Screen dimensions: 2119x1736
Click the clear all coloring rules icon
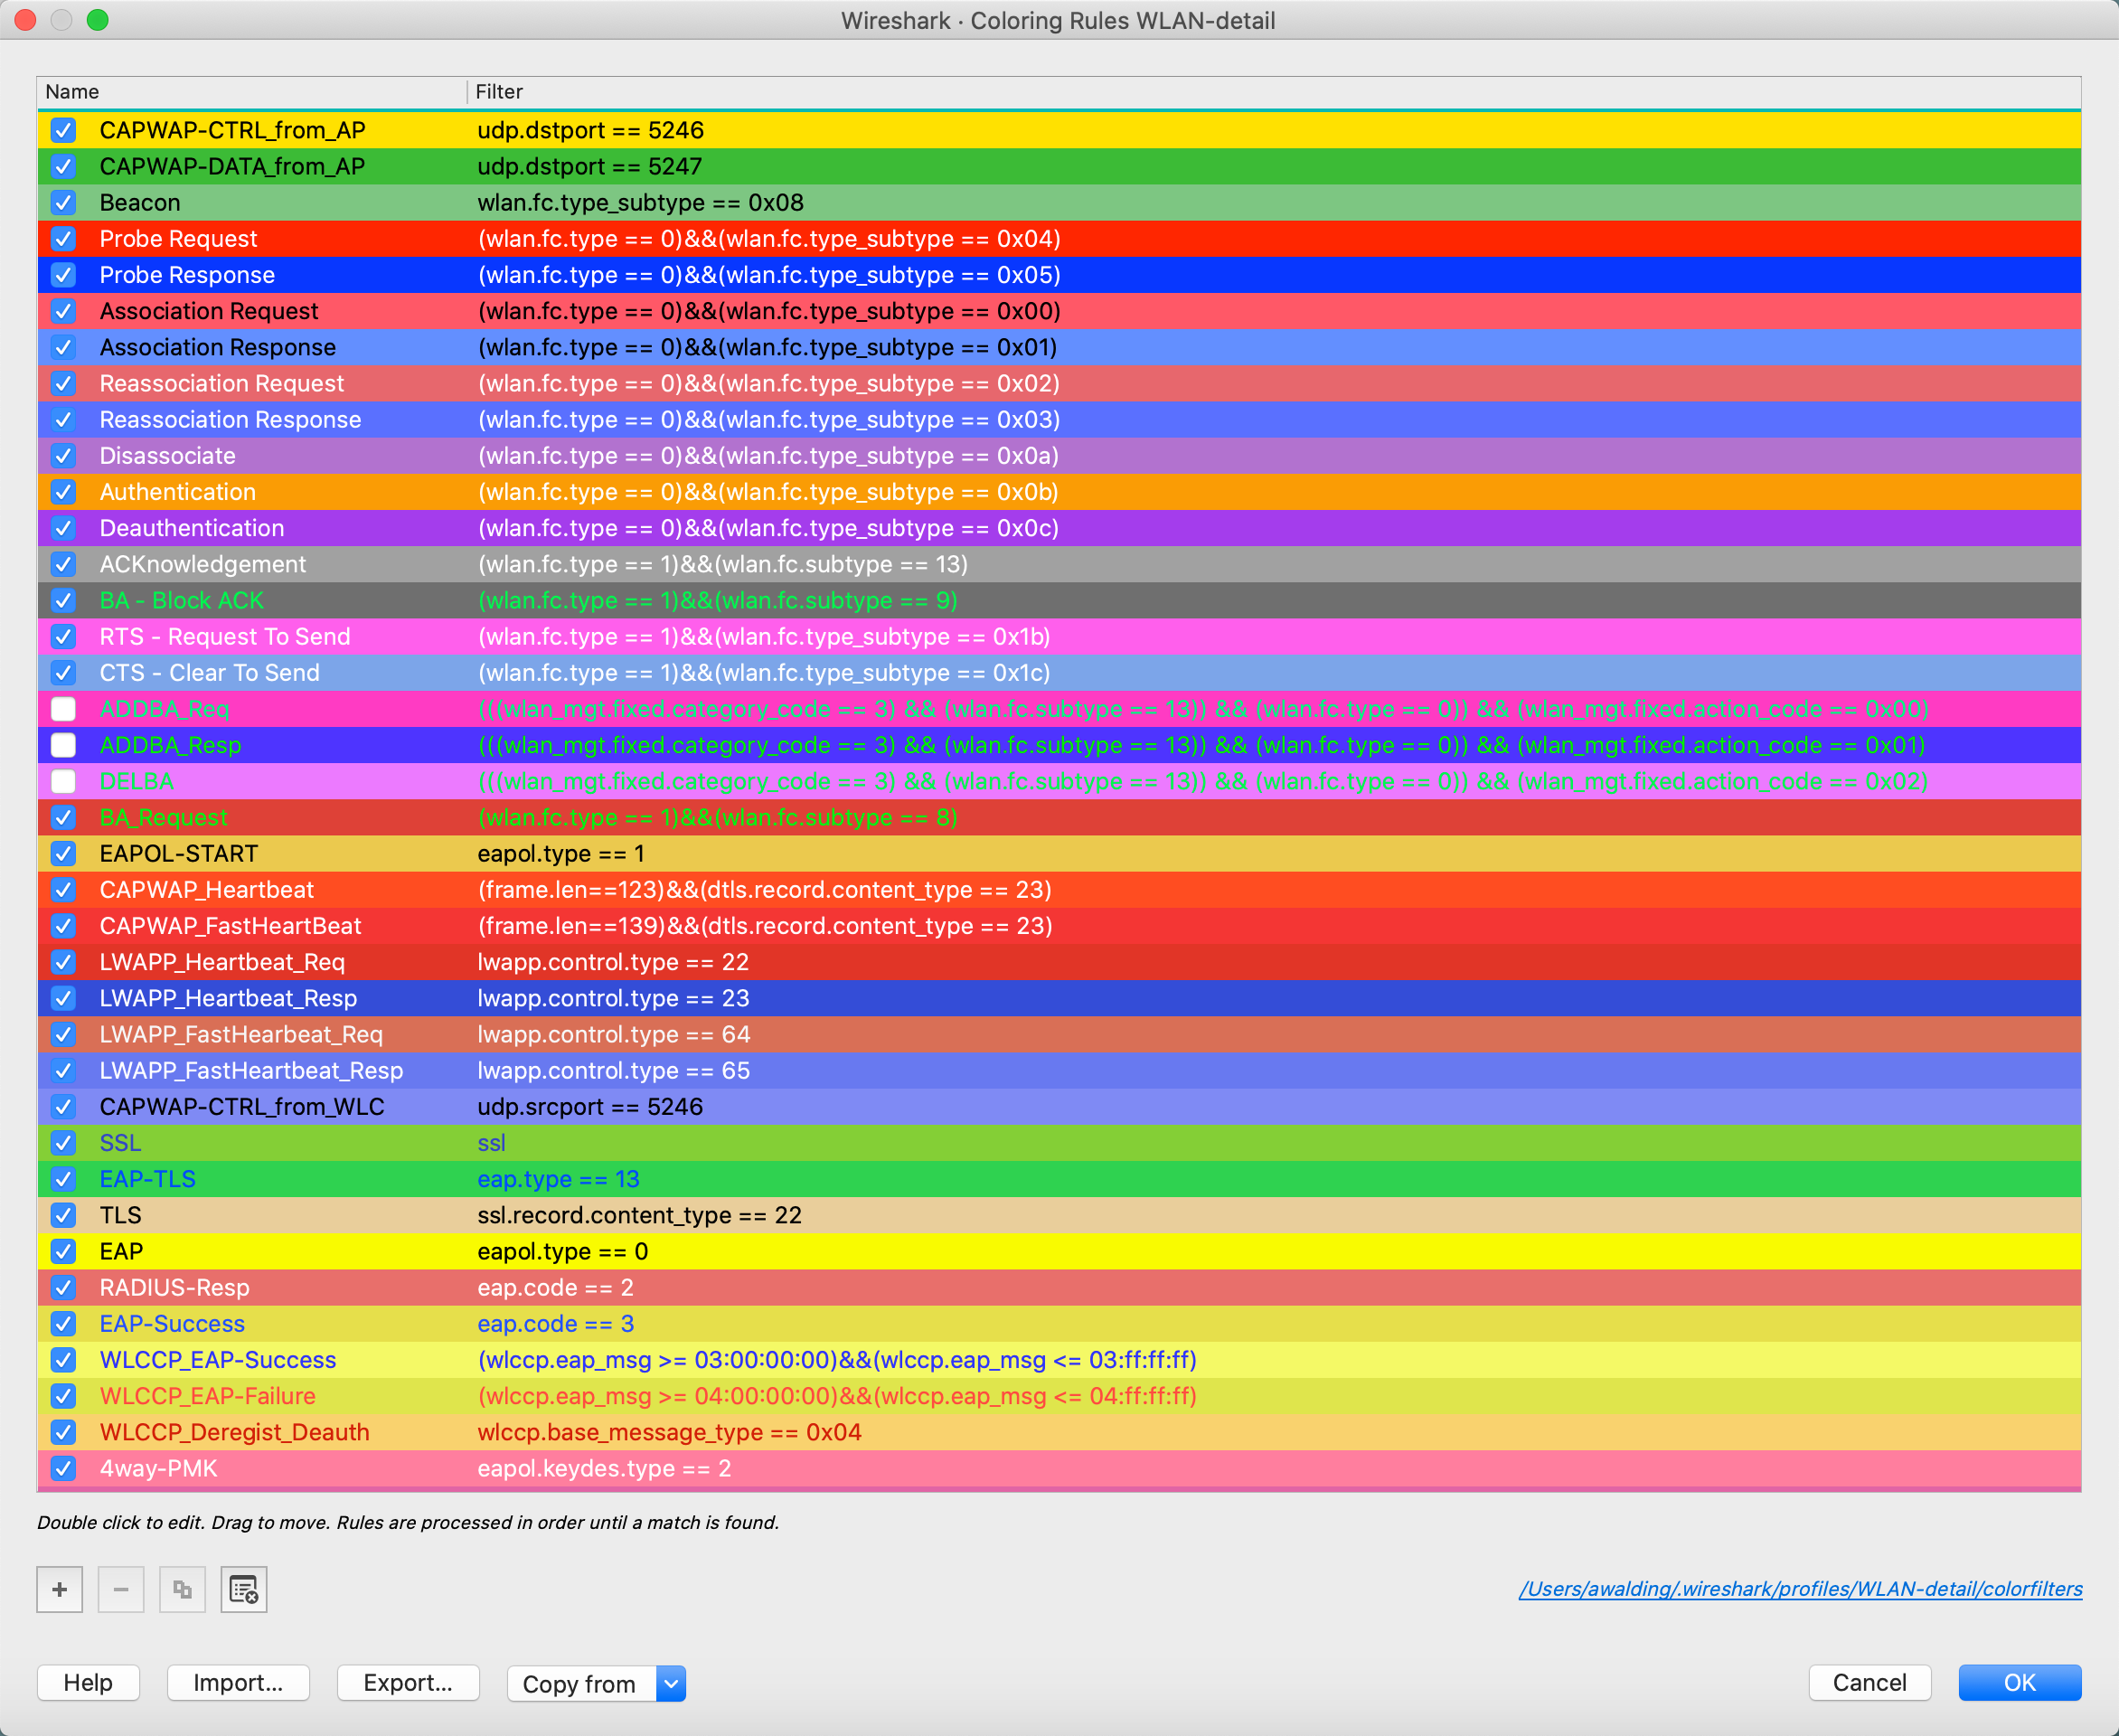tap(244, 1589)
